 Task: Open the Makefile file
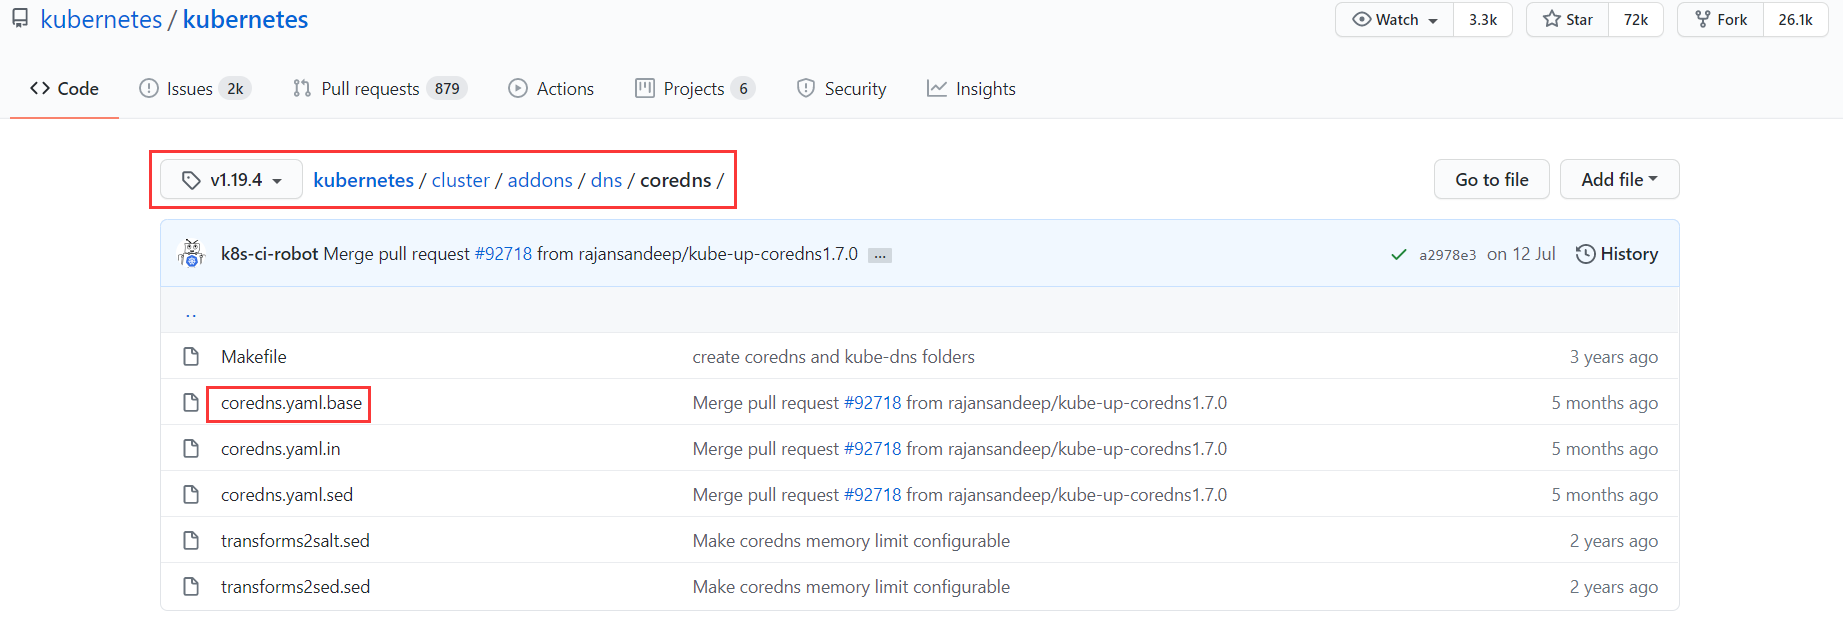tap(254, 357)
